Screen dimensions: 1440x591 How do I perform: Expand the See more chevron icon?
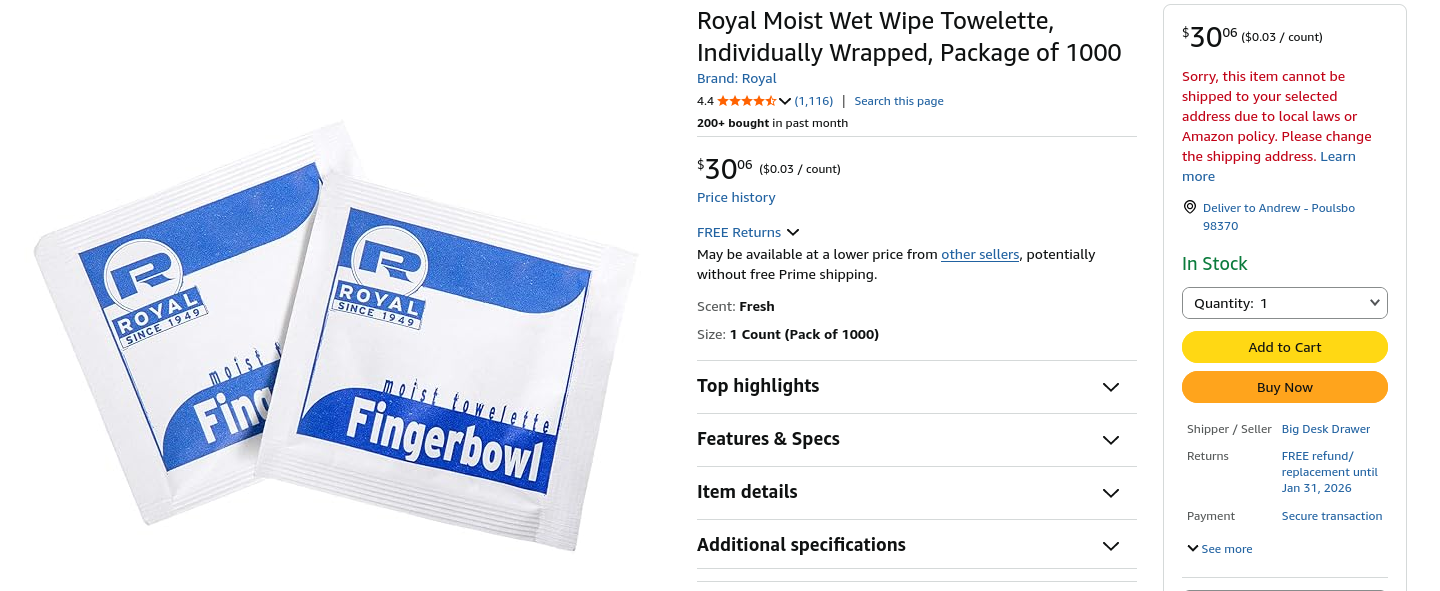1192,549
